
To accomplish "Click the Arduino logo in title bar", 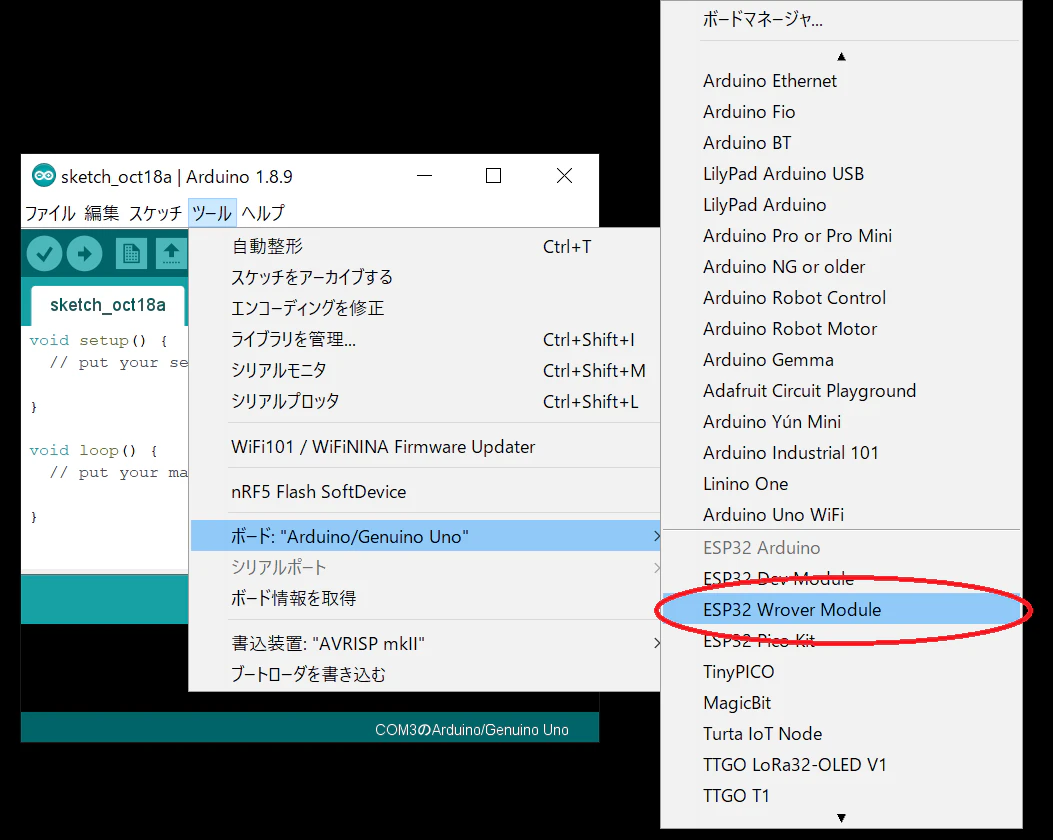I will click(x=44, y=176).
